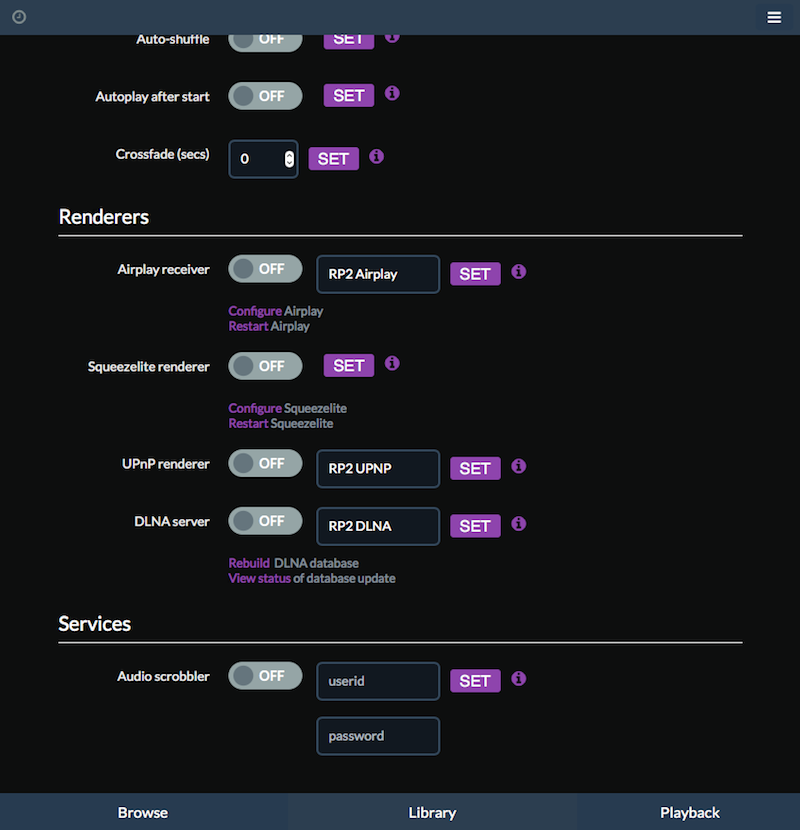Focus the scrobbler password field
Screen dimensions: 800x830
pyautogui.click(x=378, y=736)
